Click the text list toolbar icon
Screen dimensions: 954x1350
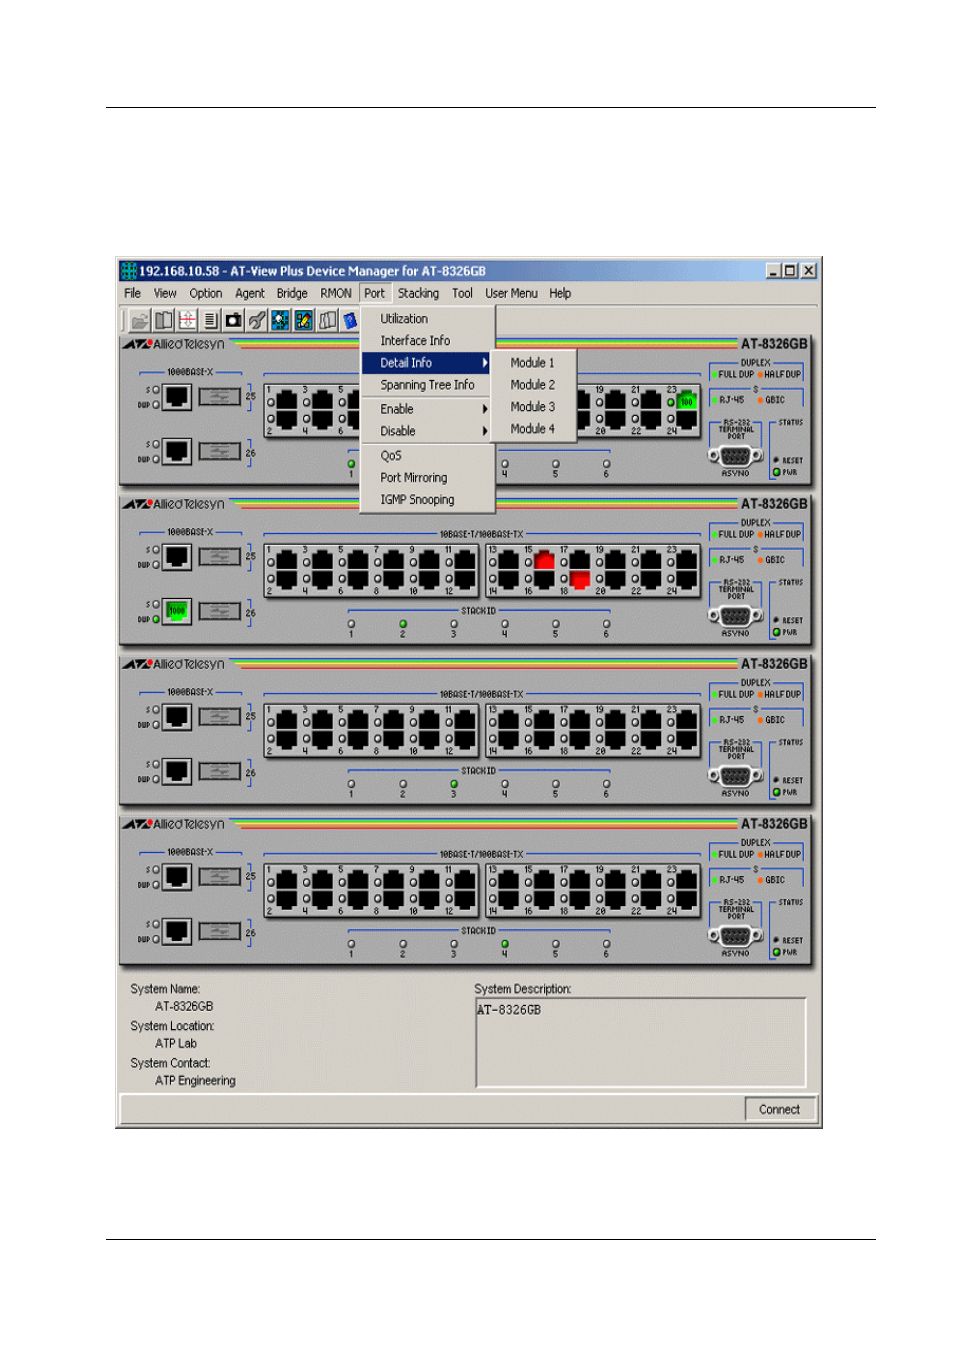pyautogui.click(x=210, y=320)
